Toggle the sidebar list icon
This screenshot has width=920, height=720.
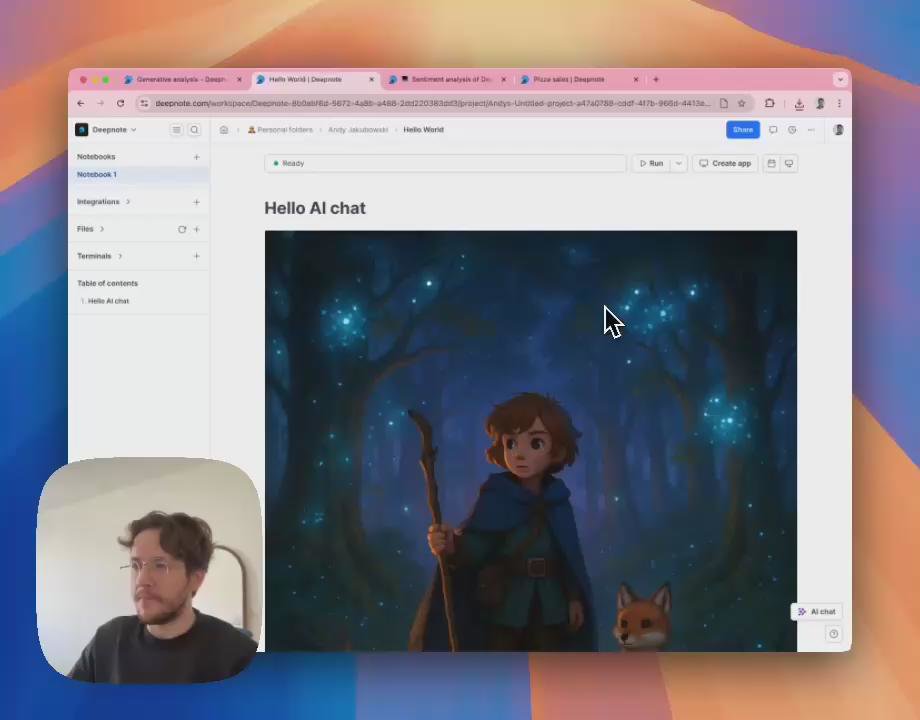point(176,130)
